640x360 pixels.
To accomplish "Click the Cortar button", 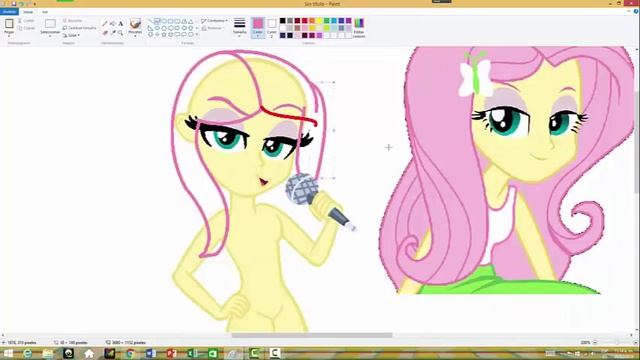I will [x=27, y=20].
